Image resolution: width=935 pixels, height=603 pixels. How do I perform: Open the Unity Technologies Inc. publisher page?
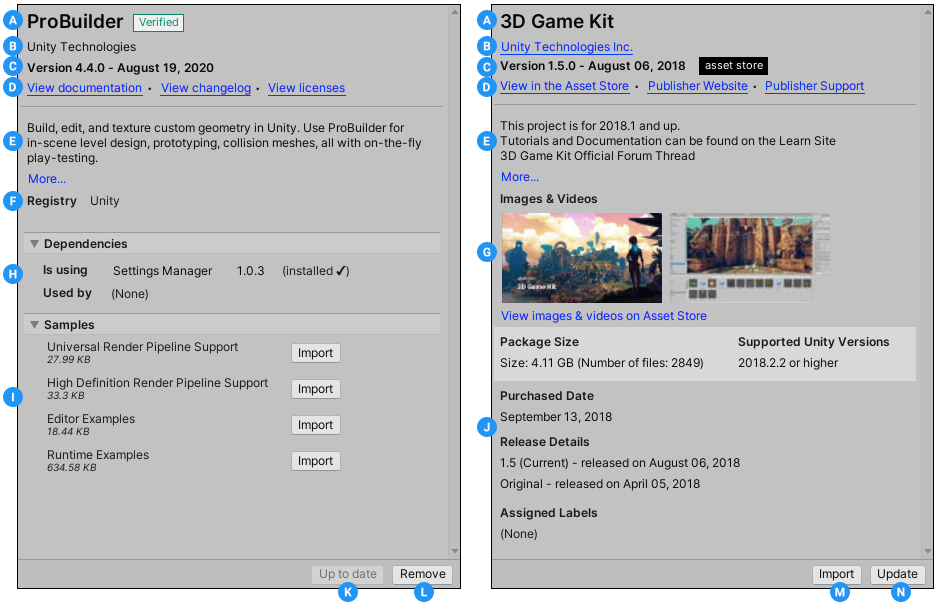(x=566, y=47)
